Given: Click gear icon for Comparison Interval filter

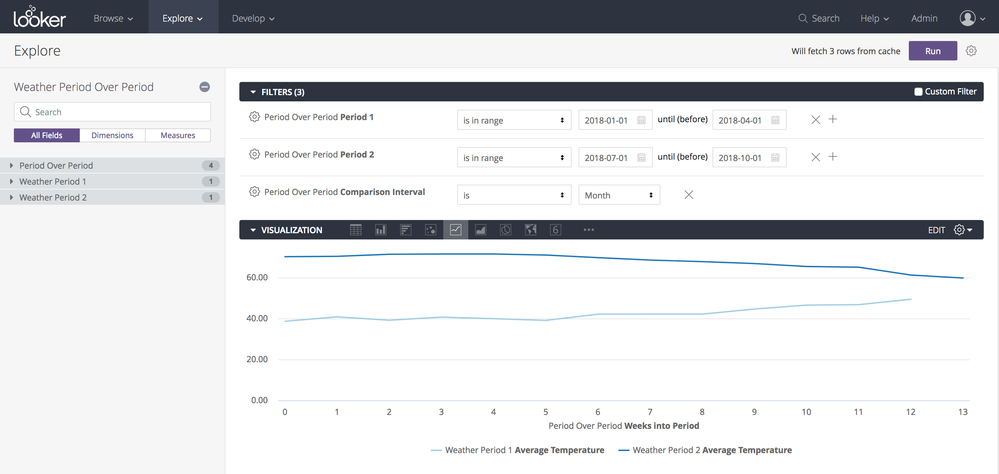Looking at the screenshot, I should pos(254,191).
